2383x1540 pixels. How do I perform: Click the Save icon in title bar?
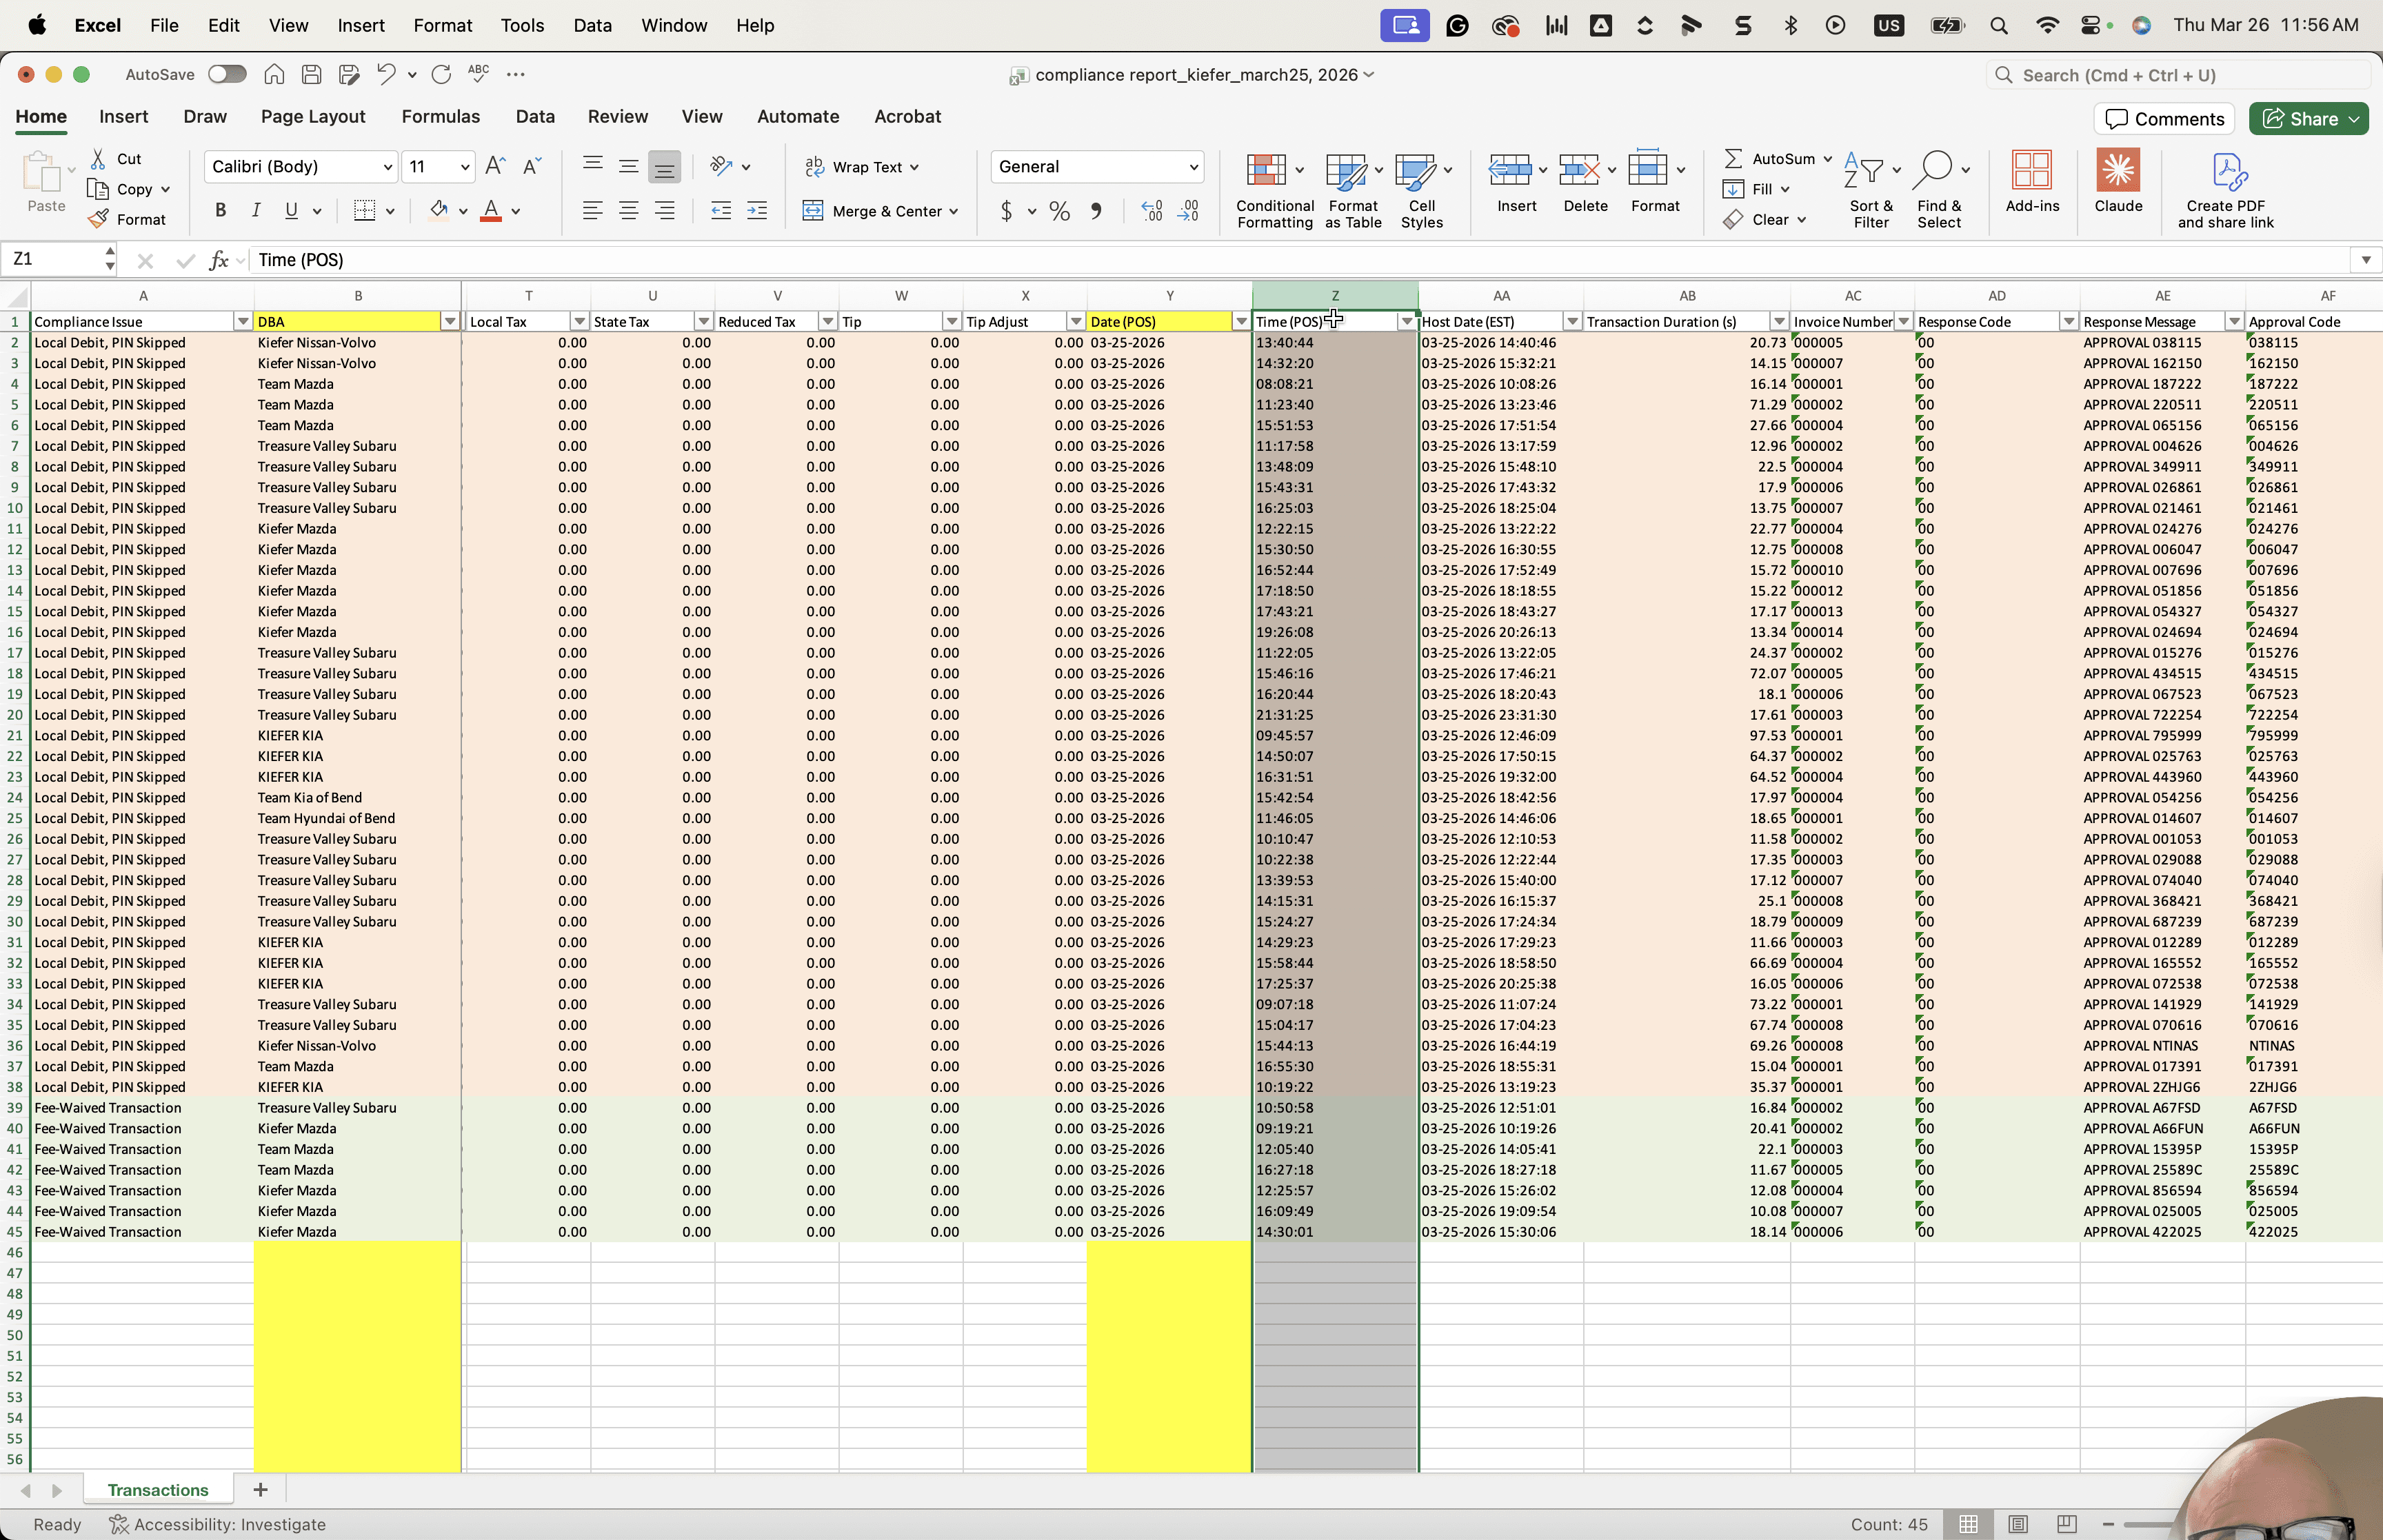pyautogui.click(x=311, y=74)
